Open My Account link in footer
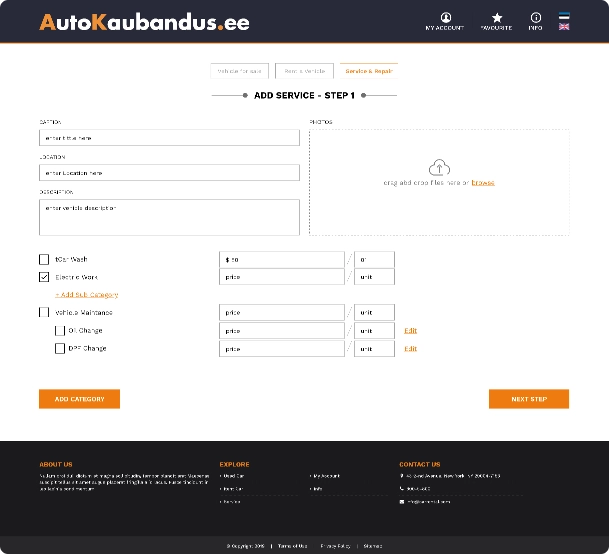The width and height of the screenshot is (609, 554). tap(325, 476)
